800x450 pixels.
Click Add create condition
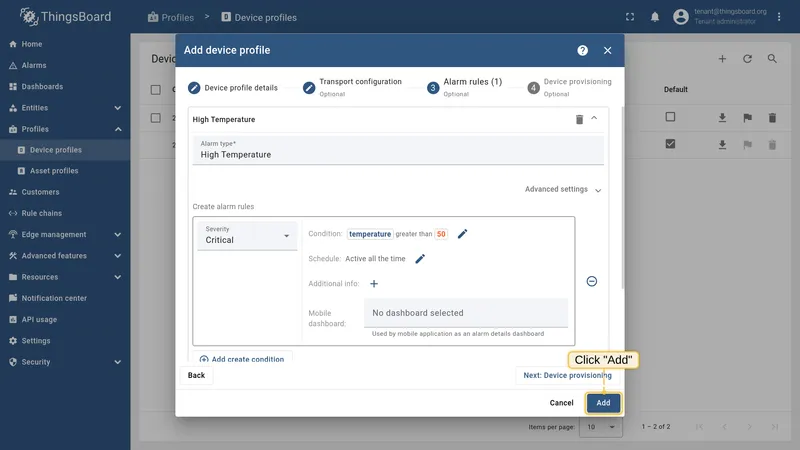point(242,358)
